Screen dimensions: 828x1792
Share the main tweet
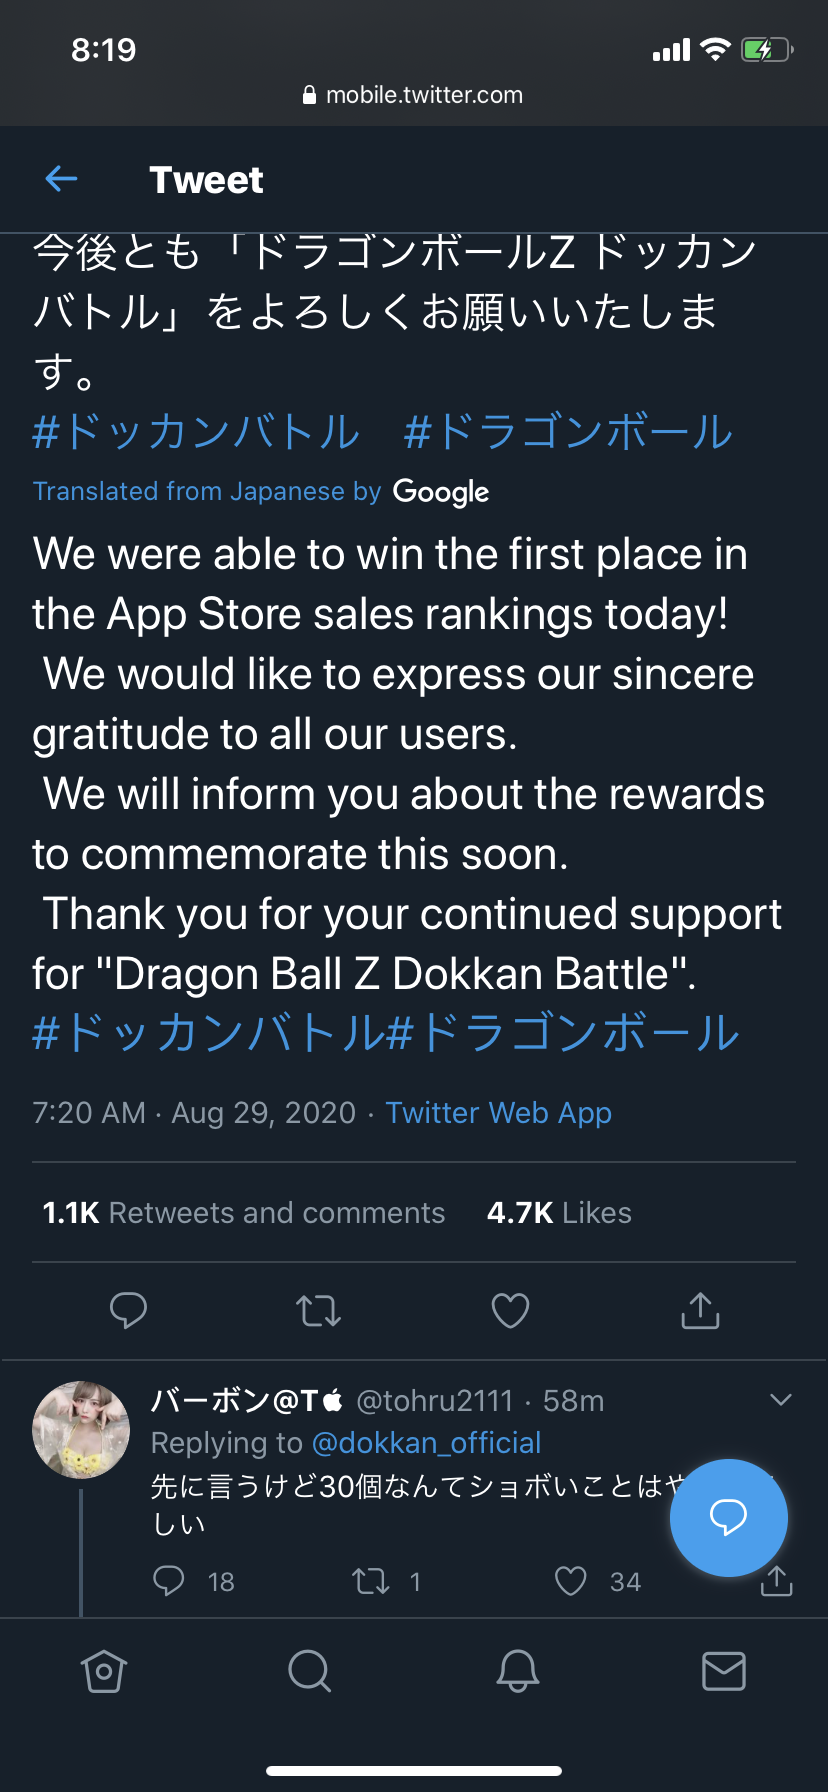[700, 1310]
